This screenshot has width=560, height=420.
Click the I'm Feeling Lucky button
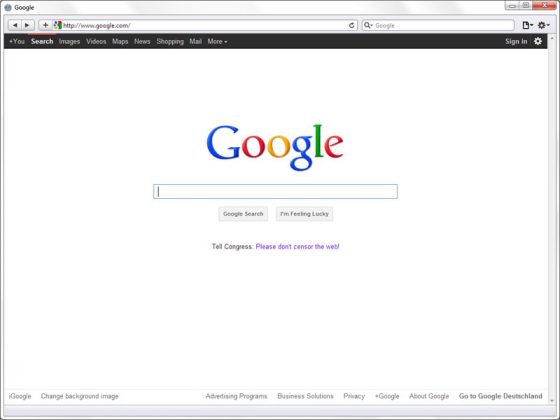(304, 214)
